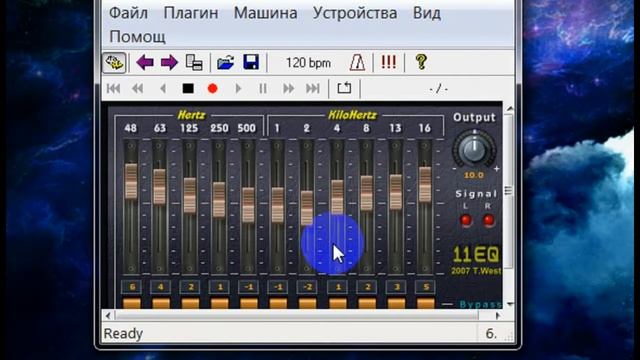Screen dimensions: 640x360
Task: Click the 1 kHz band fader
Action: click(x=278, y=204)
